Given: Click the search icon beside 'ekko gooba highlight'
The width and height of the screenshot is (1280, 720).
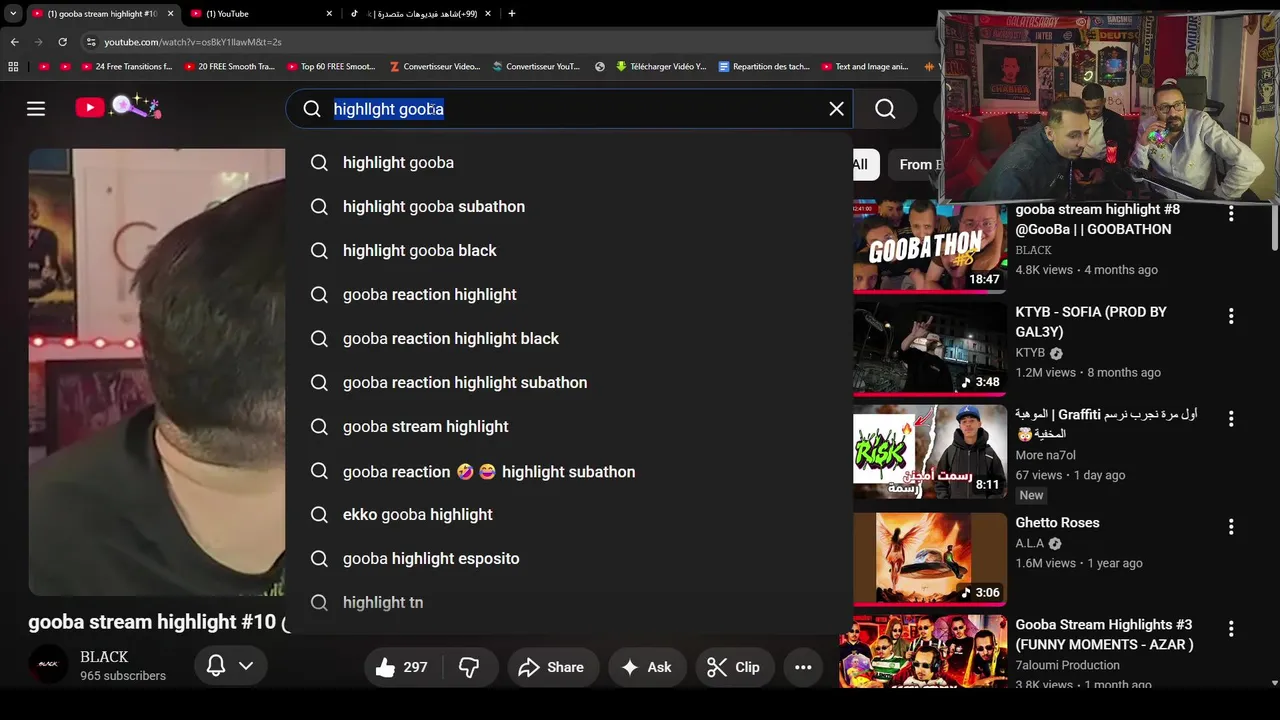Looking at the screenshot, I should pos(319,514).
